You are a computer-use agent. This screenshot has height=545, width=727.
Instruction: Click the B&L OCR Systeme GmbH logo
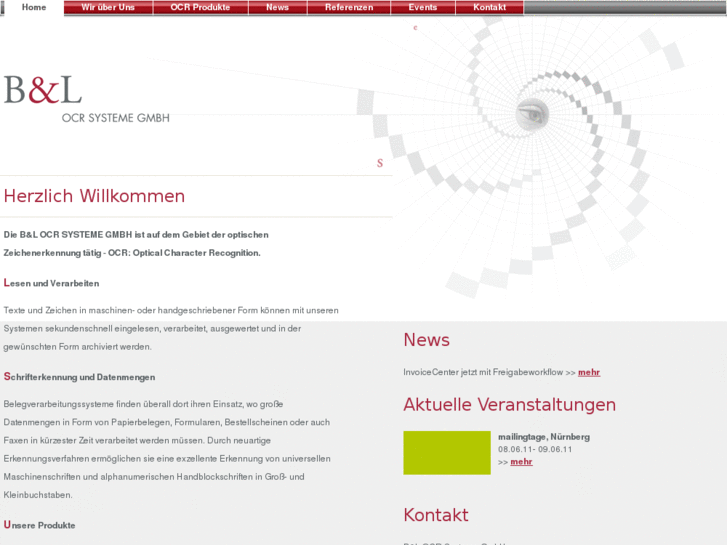tap(87, 99)
